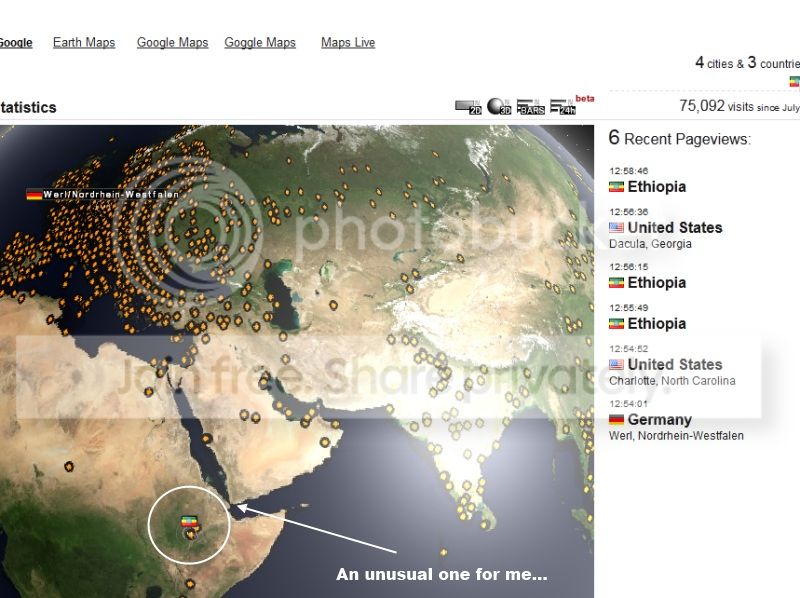Click Charlotte, North Carolina location text
Screen dimensions: 800x598
pos(672,381)
